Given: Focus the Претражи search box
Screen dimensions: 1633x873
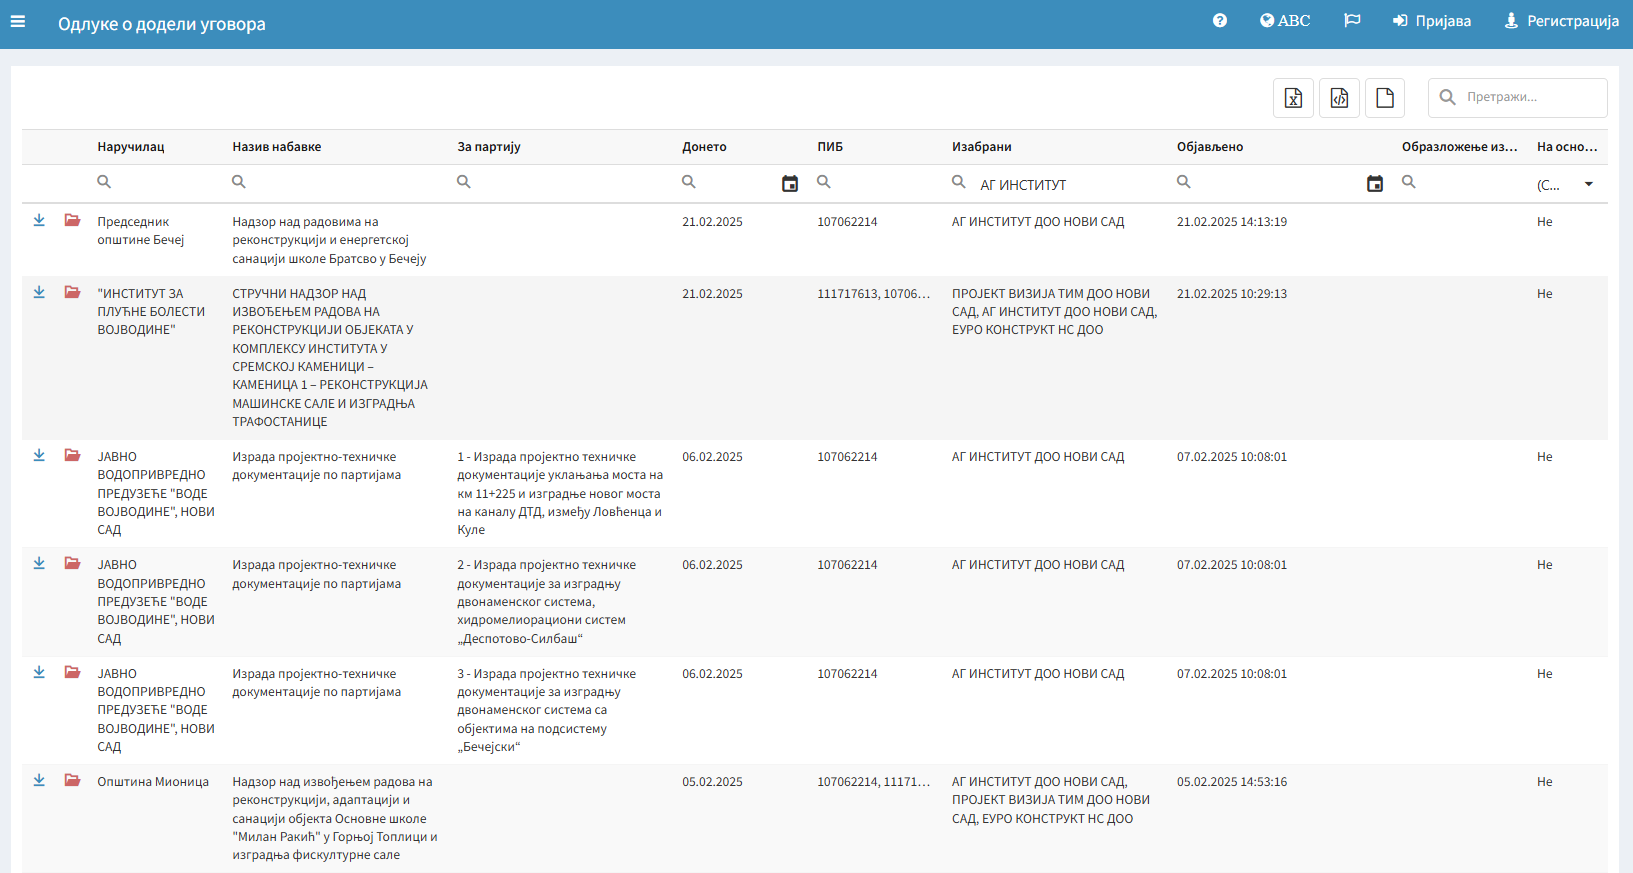Looking at the screenshot, I should pyautogui.click(x=1530, y=98).
